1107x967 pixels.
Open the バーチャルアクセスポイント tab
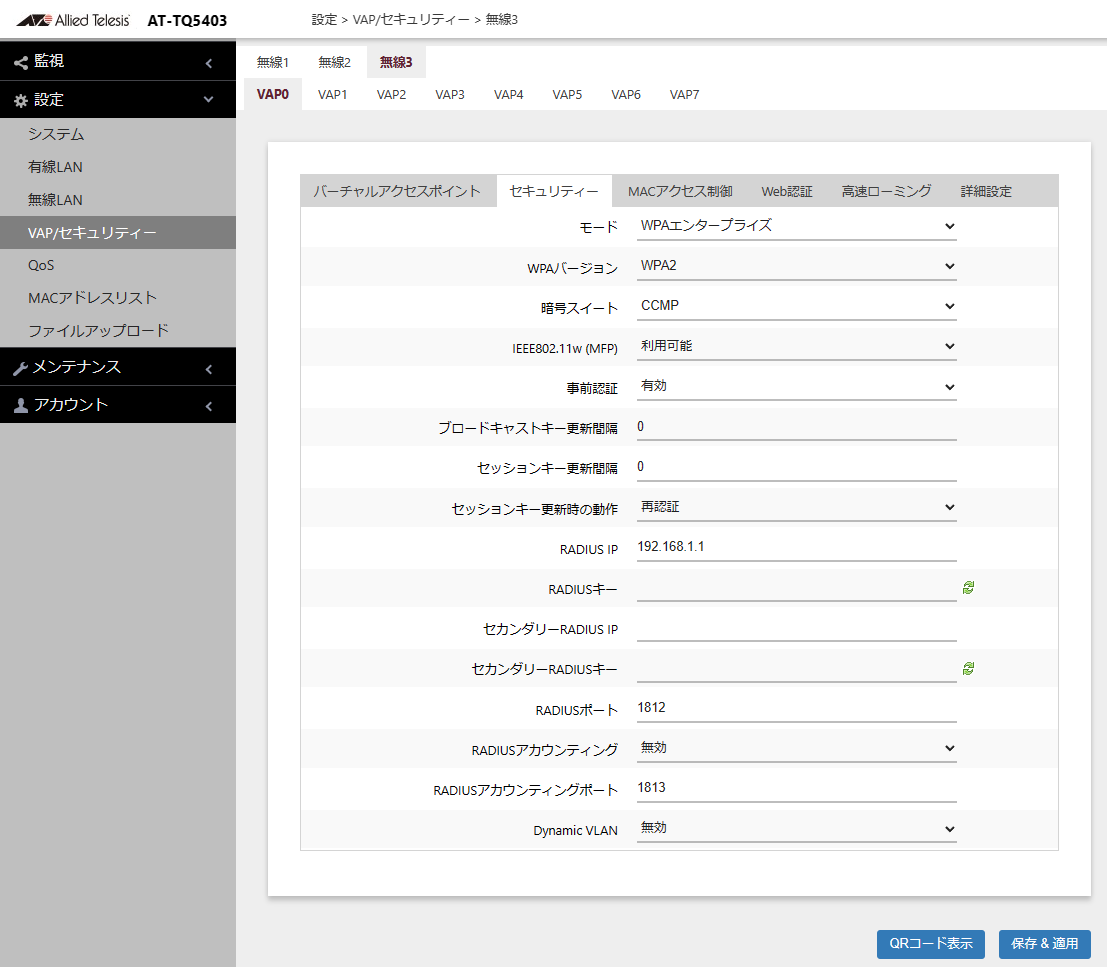point(397,191)
